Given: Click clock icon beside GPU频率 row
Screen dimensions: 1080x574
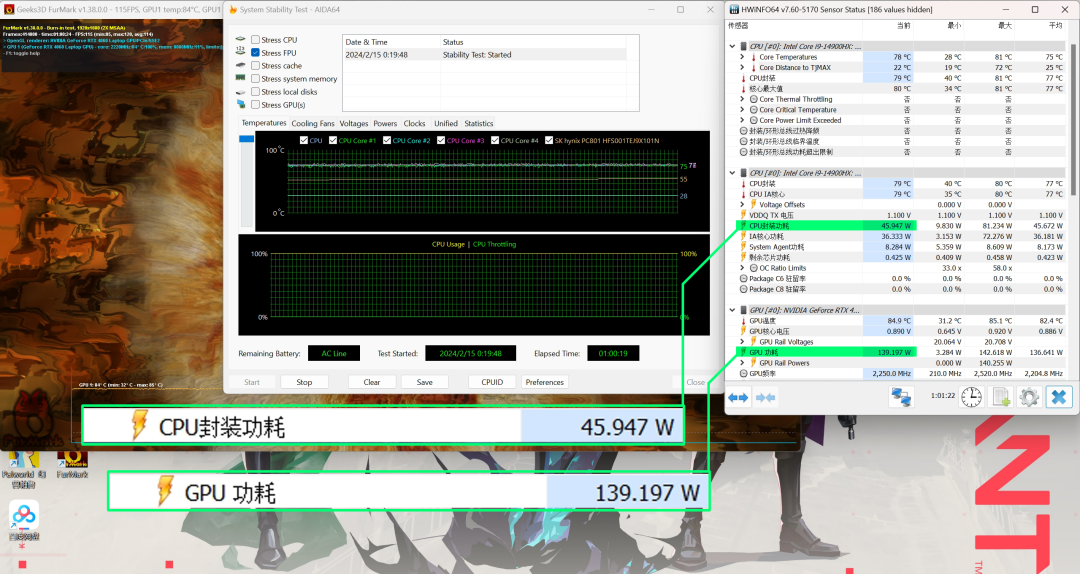Looking at the screenshot, I should coord(743,373).
